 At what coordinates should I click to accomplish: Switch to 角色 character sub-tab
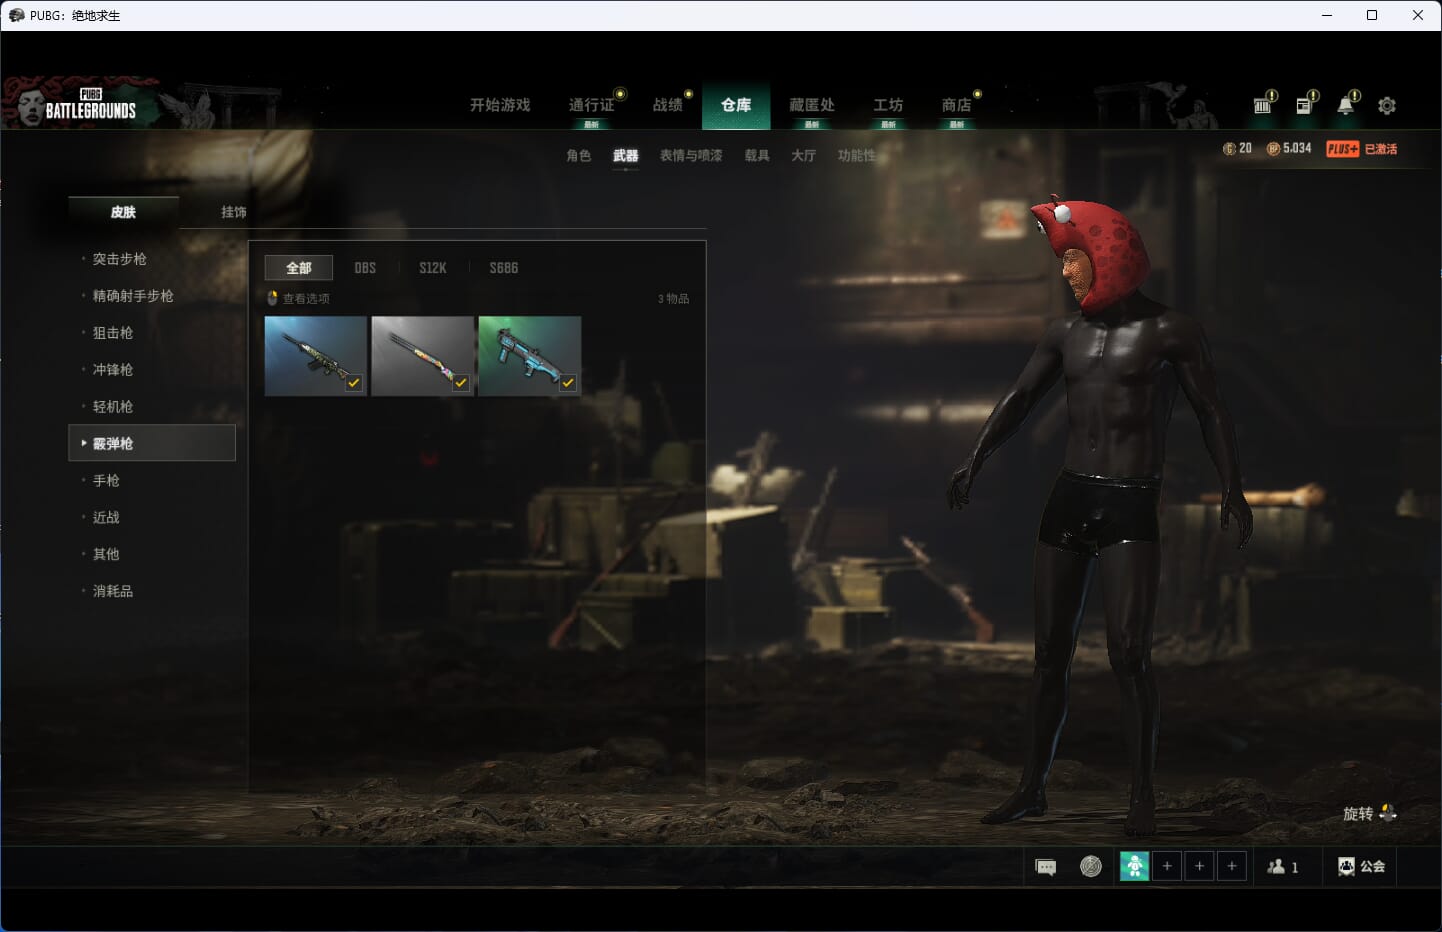[x=578, y=155]
